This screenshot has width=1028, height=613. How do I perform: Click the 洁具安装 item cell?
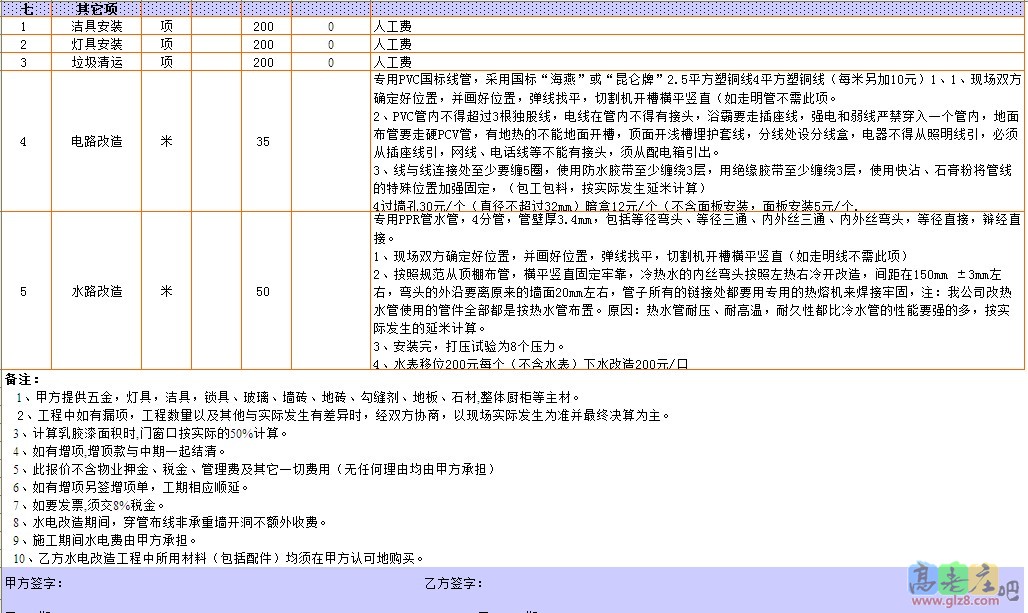click(98, 27)
